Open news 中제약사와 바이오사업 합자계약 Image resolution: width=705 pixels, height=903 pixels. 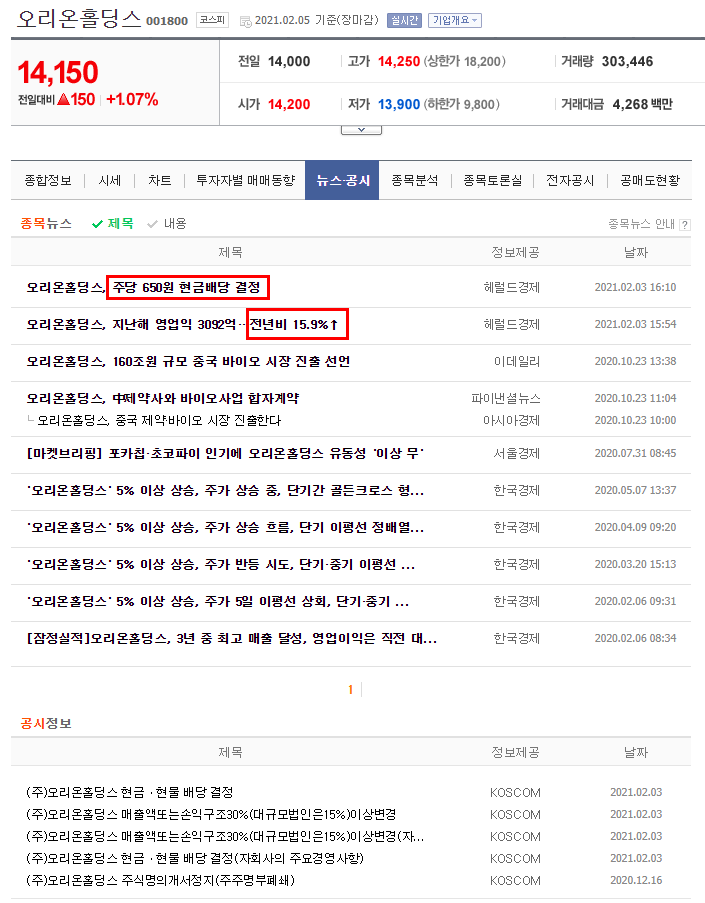[x=163, y=399]
